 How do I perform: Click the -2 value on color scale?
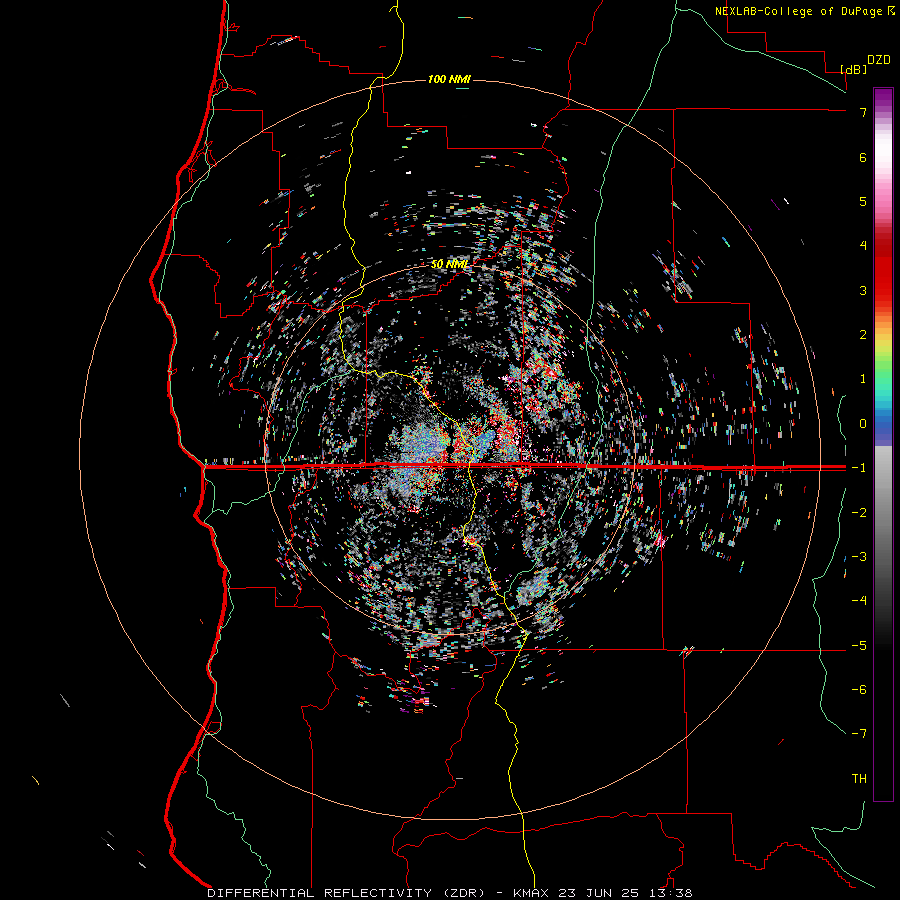[859, 513]
